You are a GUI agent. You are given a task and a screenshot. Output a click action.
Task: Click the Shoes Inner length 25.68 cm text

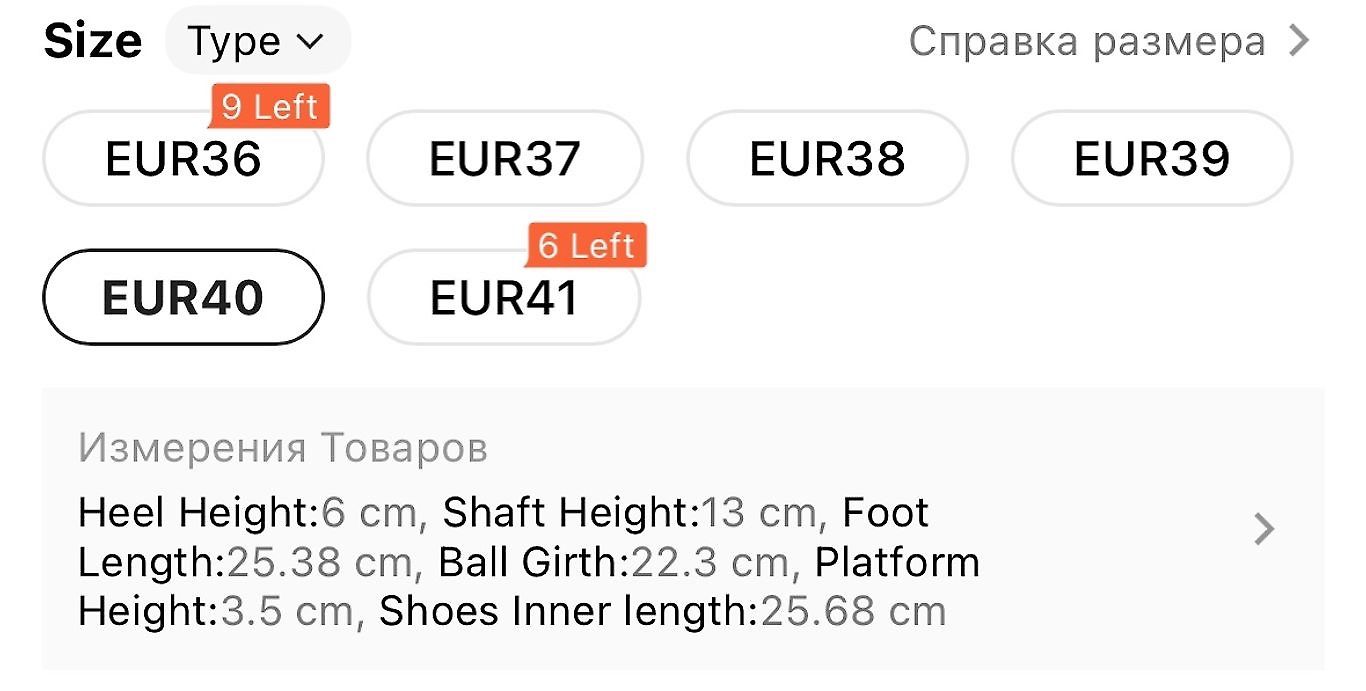coord(663,611)
